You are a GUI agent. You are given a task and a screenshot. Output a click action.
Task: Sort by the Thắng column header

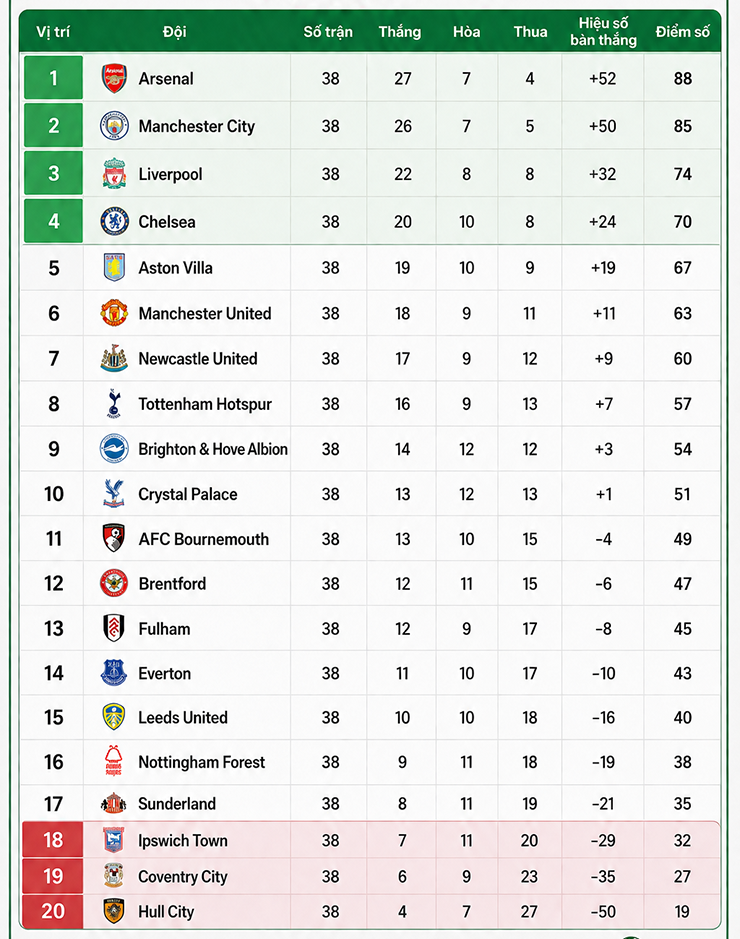point(400,32)
